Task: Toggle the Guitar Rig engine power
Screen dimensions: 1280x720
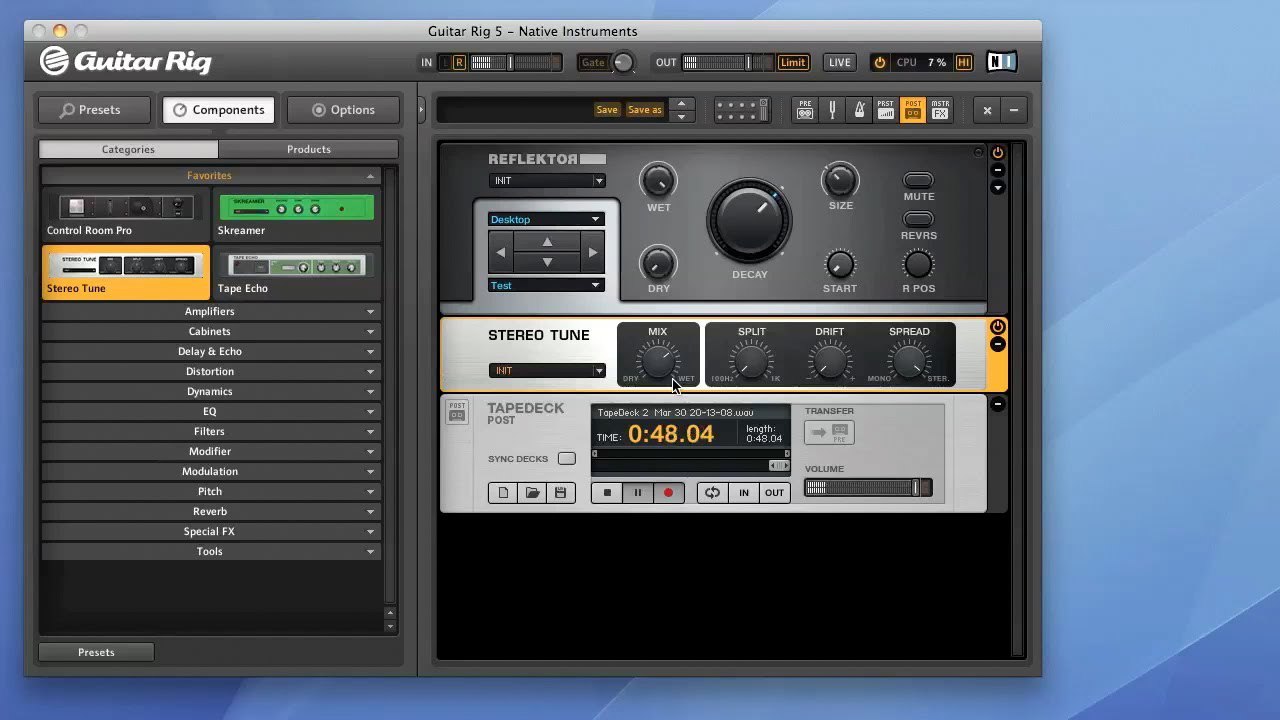Action: [x=880, y=62]
